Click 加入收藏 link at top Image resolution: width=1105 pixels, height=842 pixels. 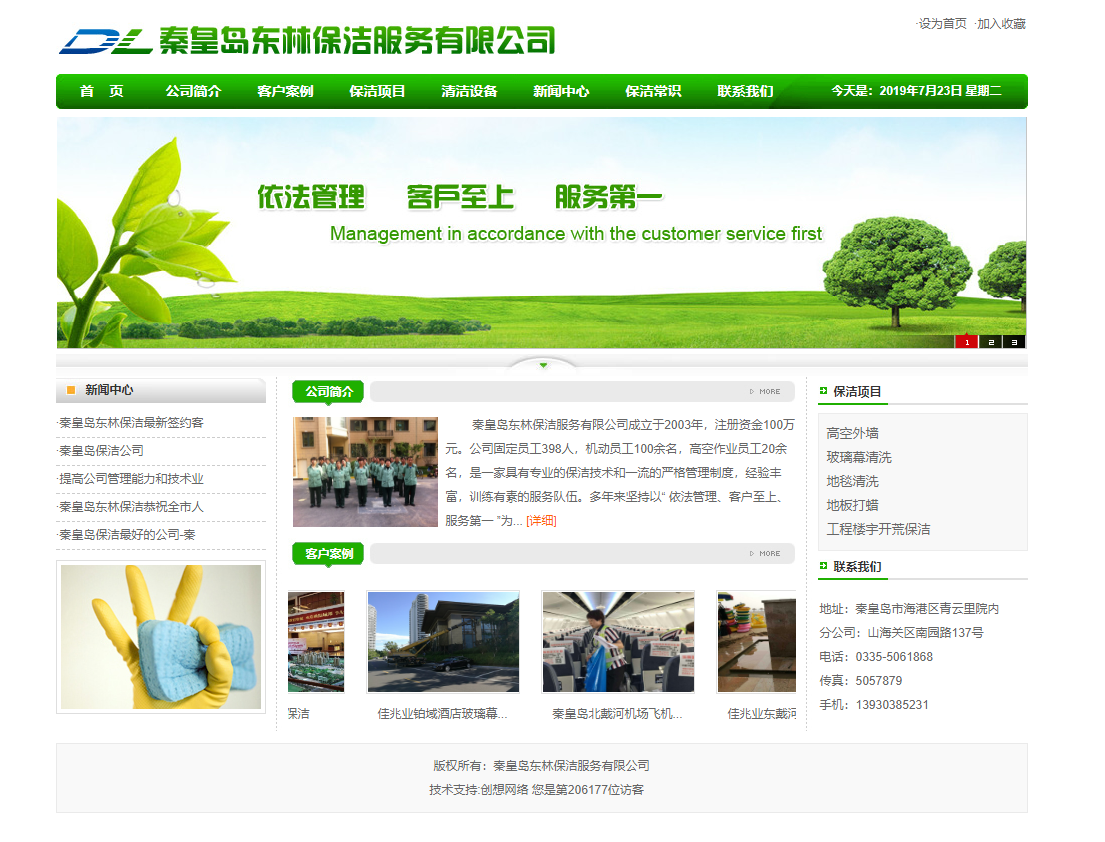point(1000,24)
